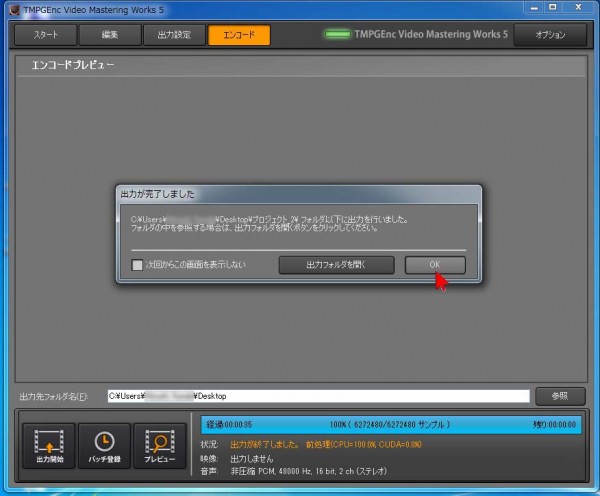Open the スタート tab

tap(46, 35)
